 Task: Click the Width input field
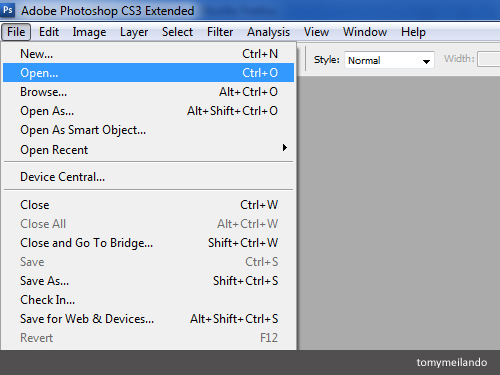click(489, 59)
